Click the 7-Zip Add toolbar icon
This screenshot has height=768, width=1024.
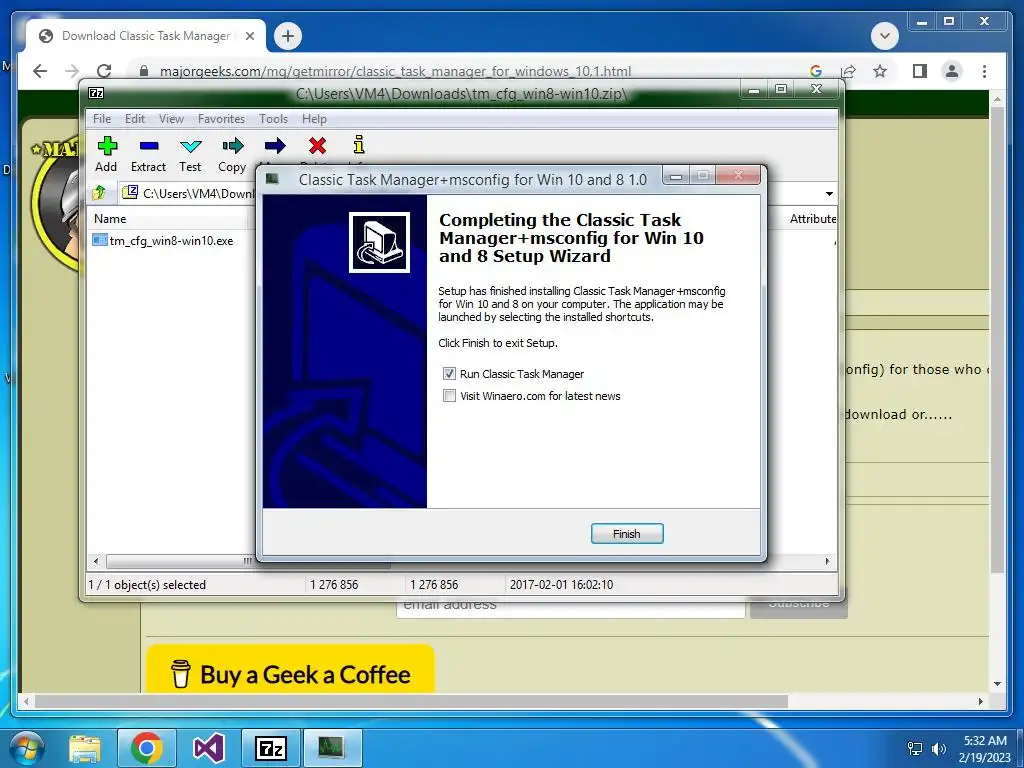106,146
